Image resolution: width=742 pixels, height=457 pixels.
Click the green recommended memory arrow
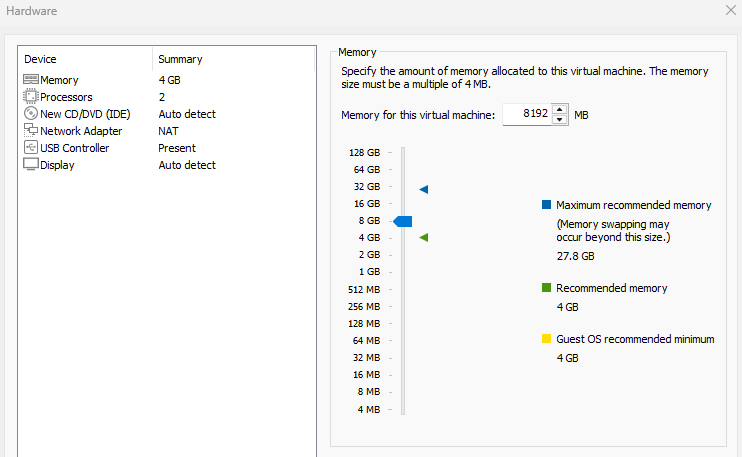pos(424,237)
